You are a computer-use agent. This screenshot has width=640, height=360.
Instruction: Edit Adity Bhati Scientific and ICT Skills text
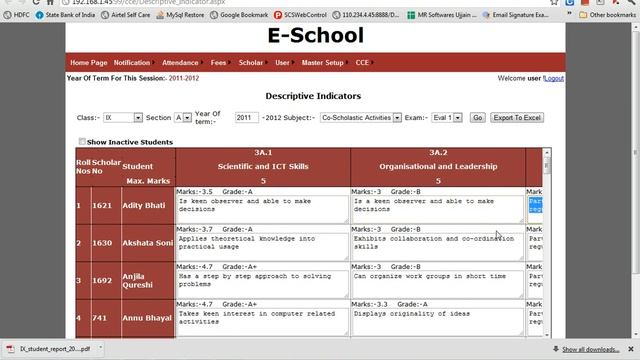[x=262, y=209]
